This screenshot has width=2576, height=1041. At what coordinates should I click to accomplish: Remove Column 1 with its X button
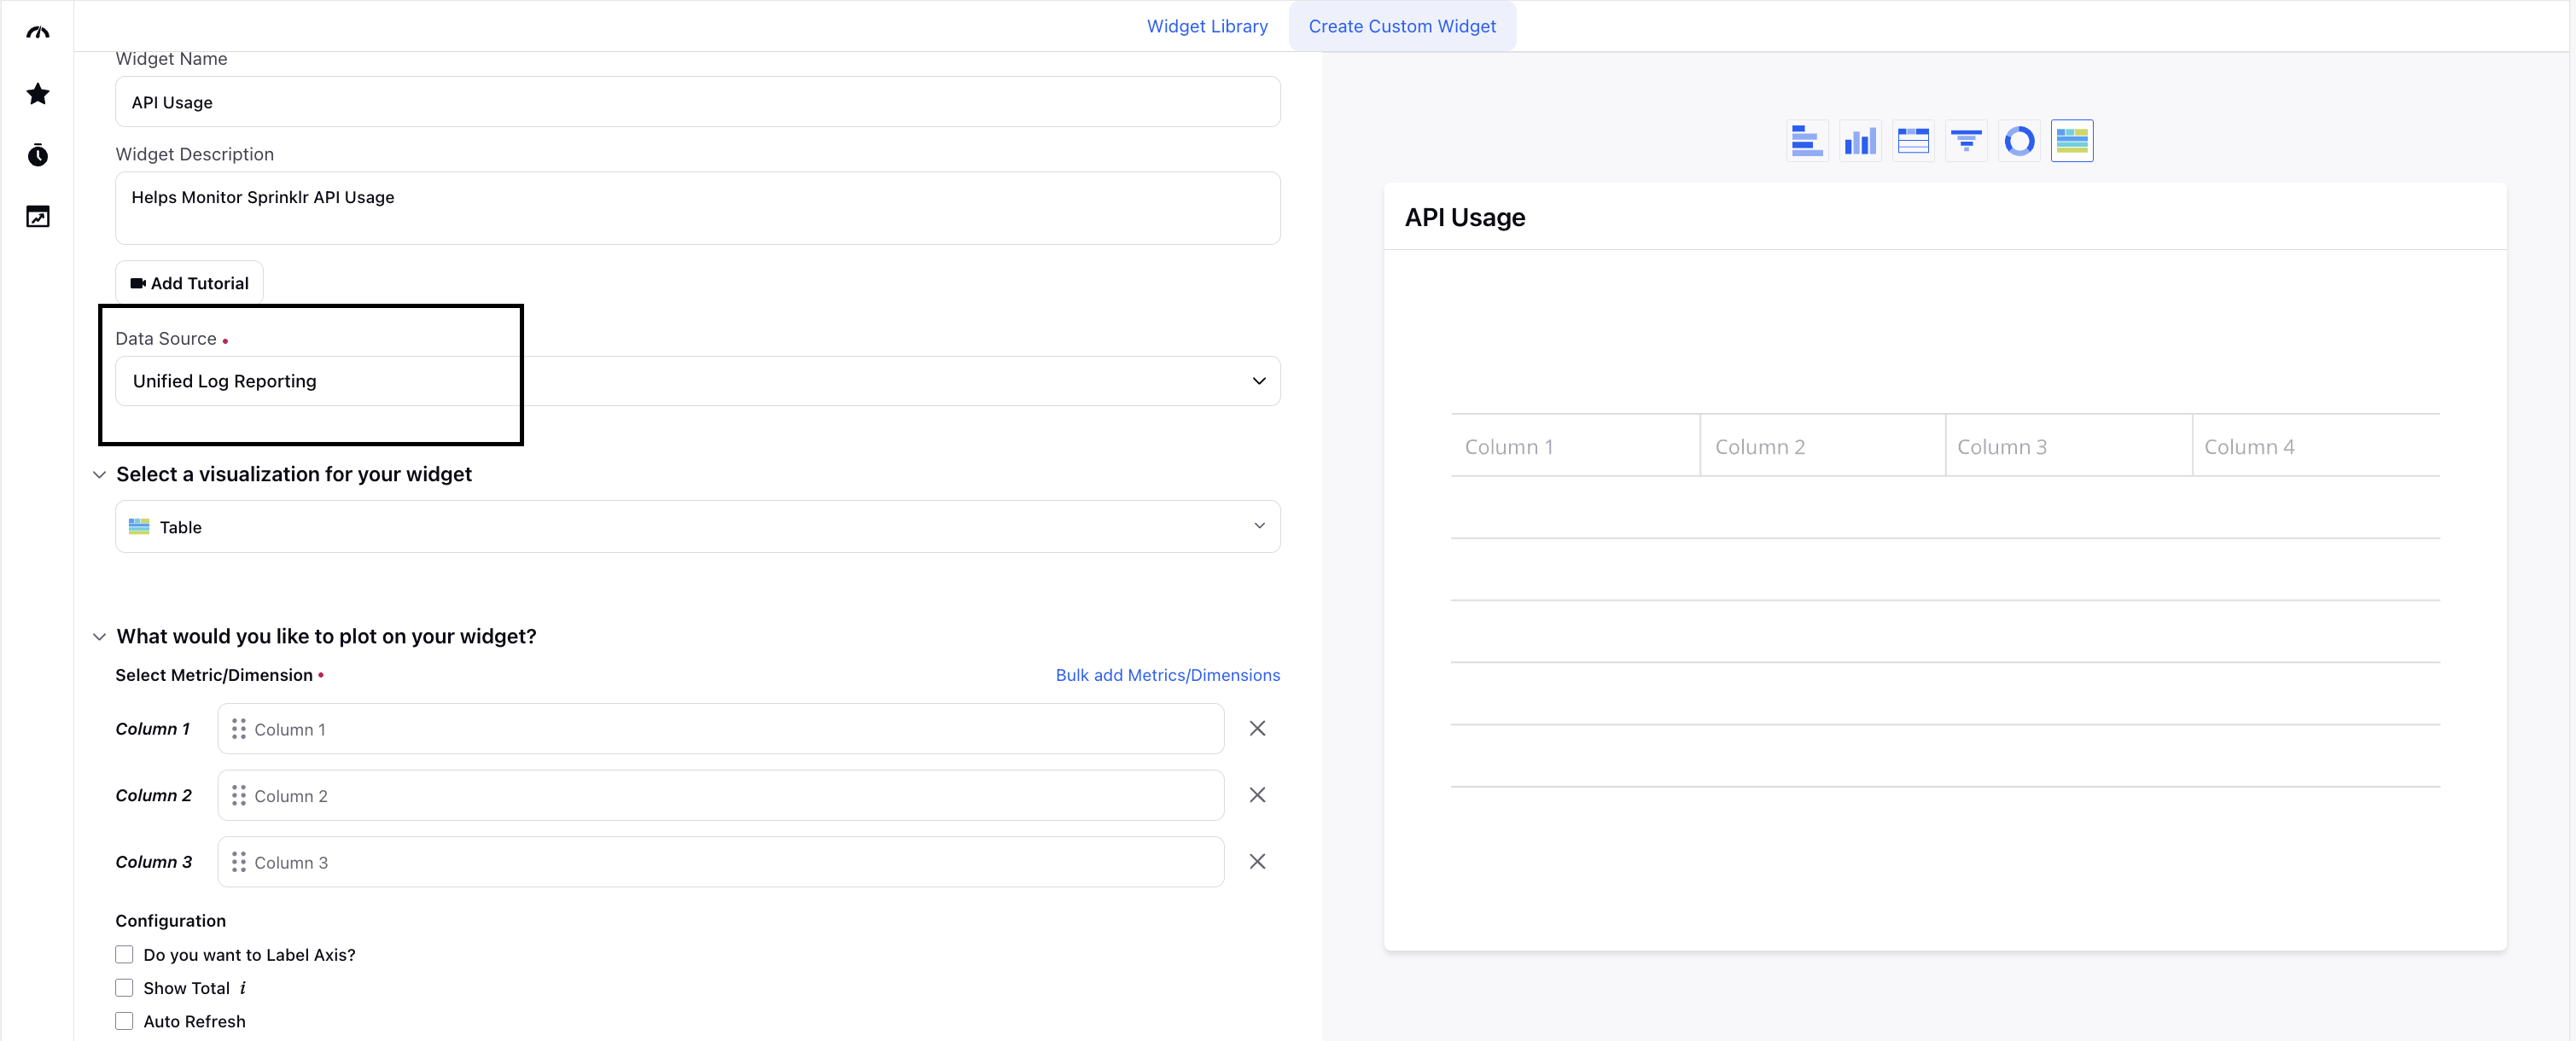[1257, 729]
